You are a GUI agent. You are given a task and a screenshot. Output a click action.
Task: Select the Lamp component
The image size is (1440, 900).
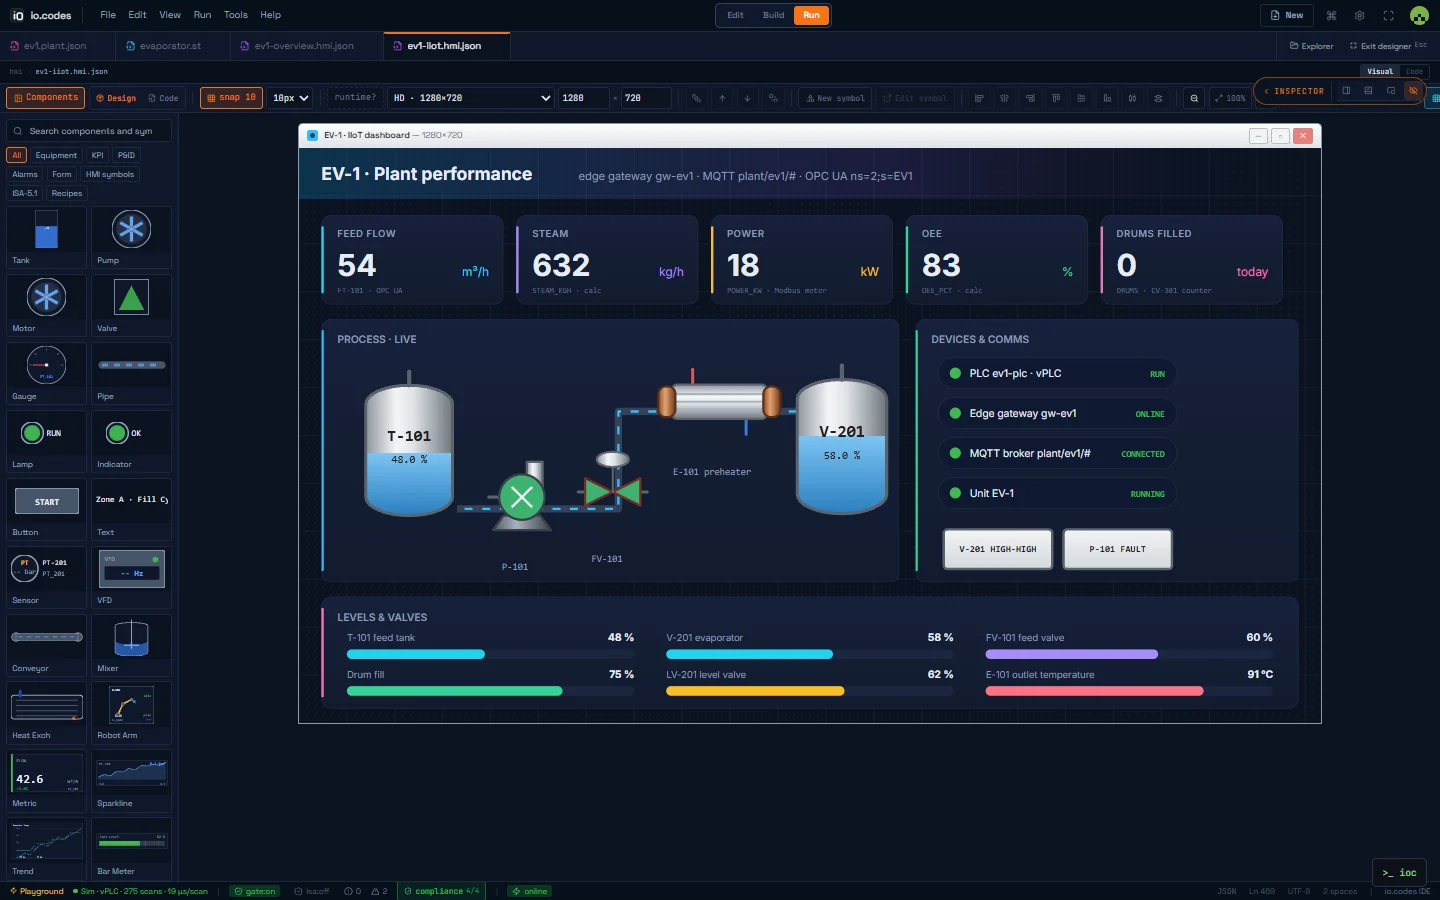coord(46,441)
